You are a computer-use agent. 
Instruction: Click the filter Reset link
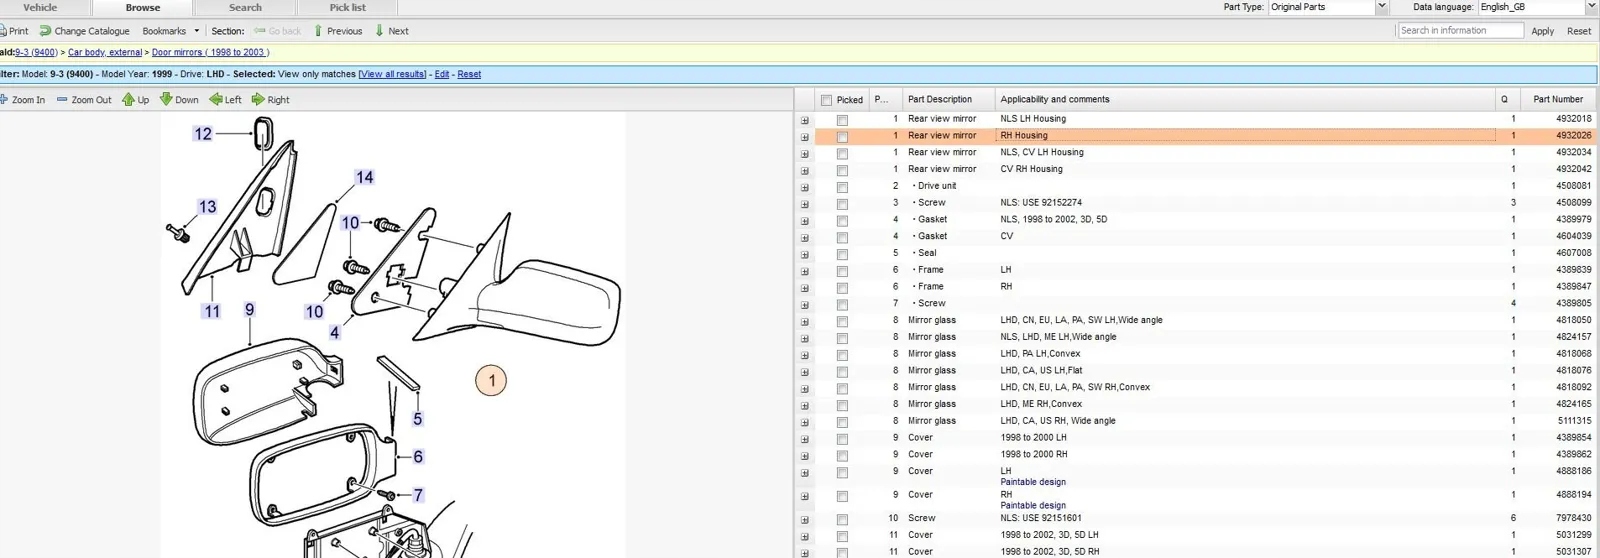pos(469,74)
